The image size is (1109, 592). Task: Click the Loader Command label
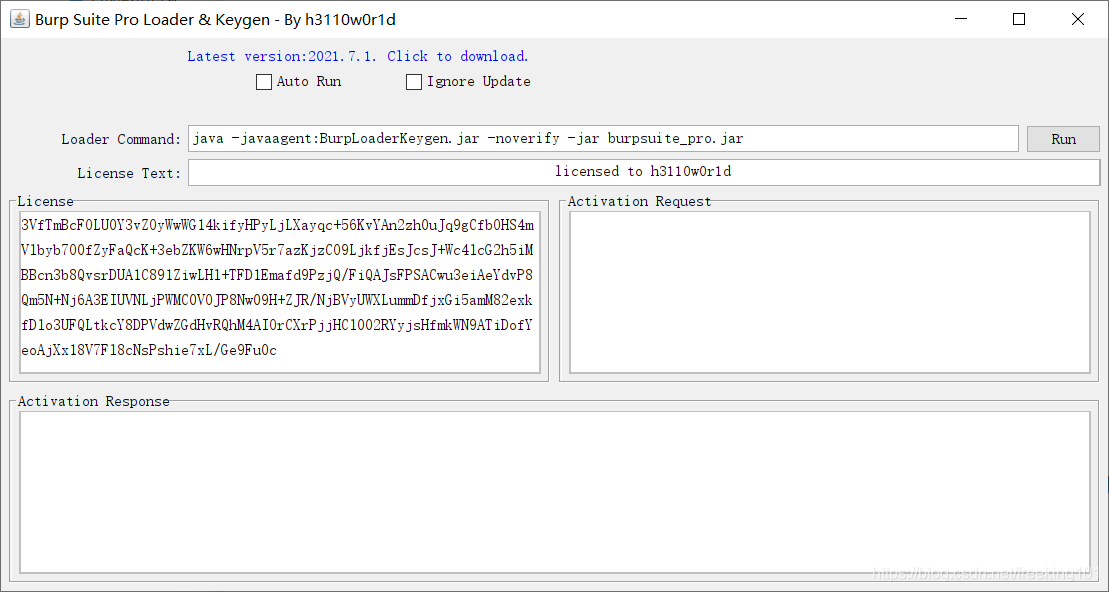pos(121,139)
